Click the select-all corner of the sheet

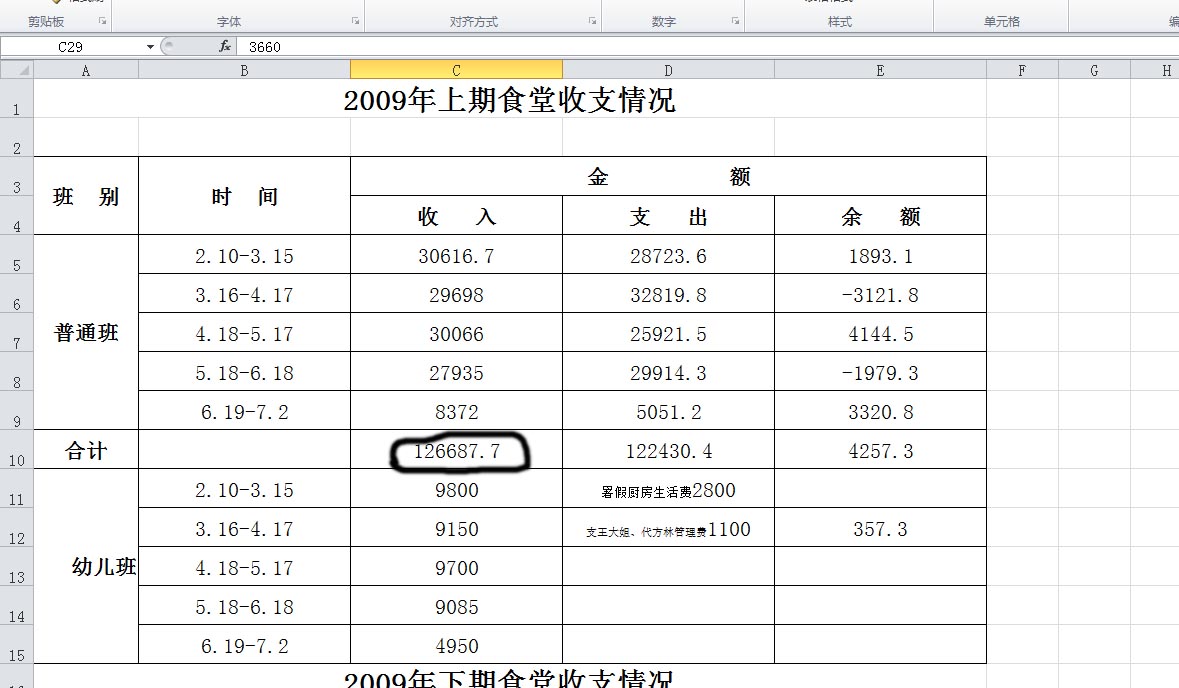tap(17, 70)
